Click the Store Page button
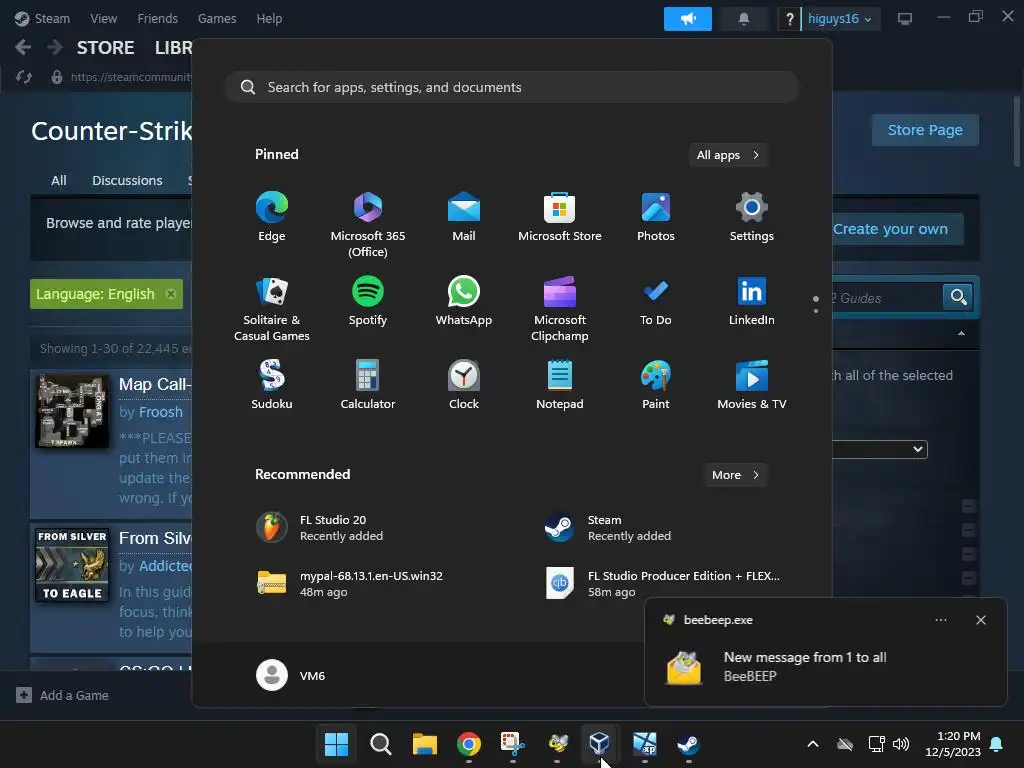The height and width of the screenshot is (768, 1024). tap(925, 130)
